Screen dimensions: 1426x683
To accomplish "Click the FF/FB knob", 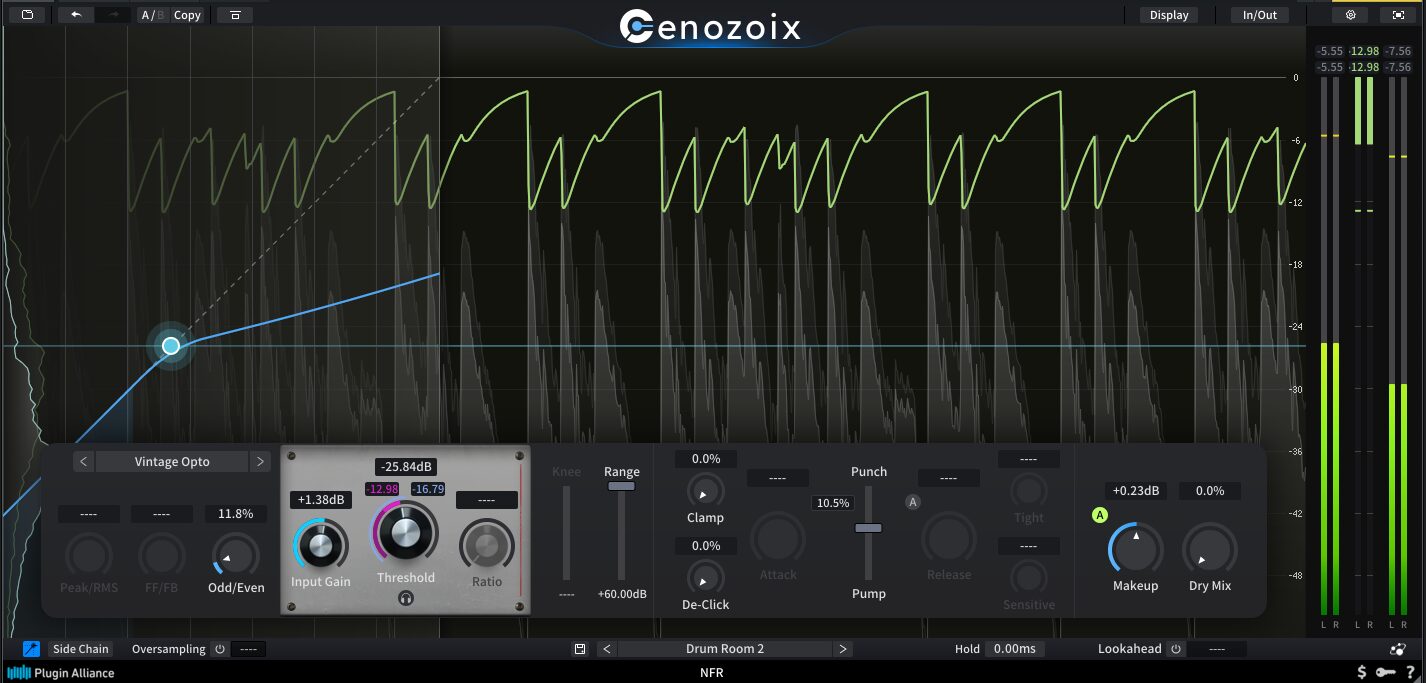I will [x=162, y=555].
